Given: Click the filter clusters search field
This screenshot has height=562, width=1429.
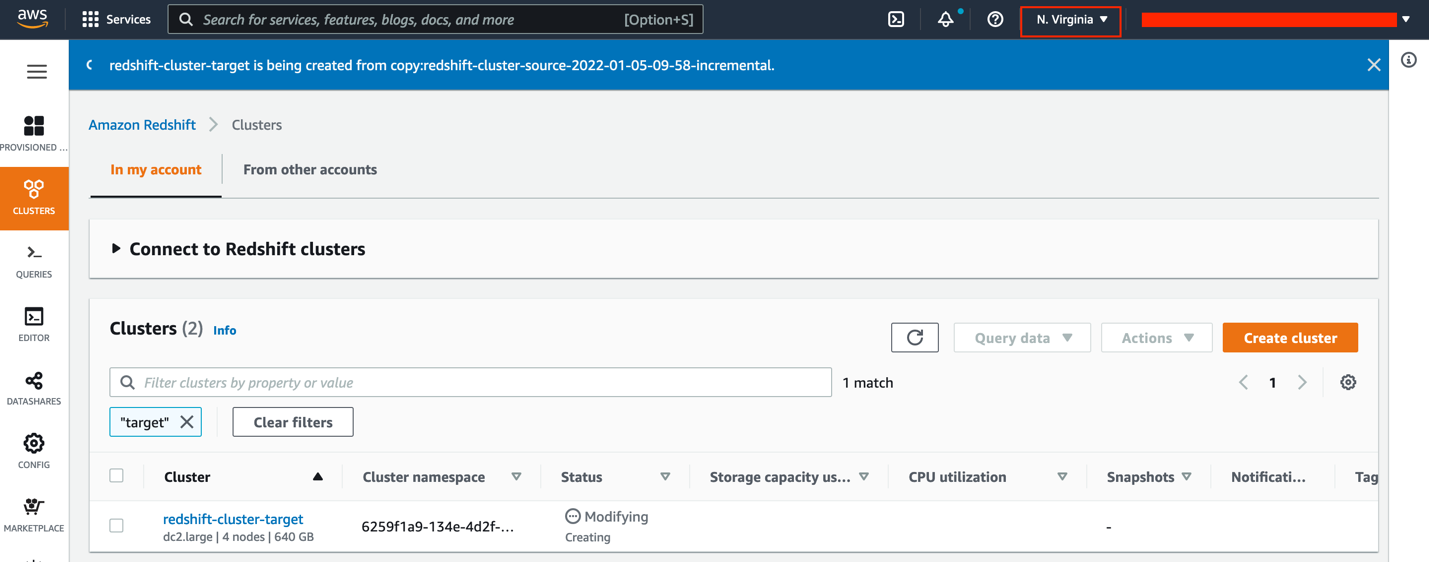Looking at the screenshot, I should coord(470,382).
